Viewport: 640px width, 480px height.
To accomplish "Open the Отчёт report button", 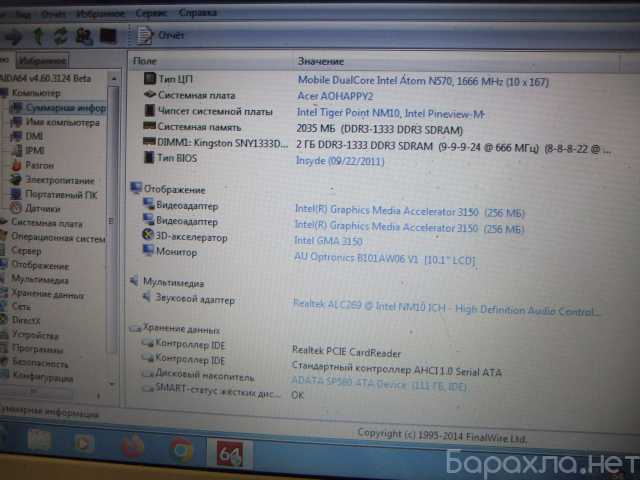I will [160, 36].
